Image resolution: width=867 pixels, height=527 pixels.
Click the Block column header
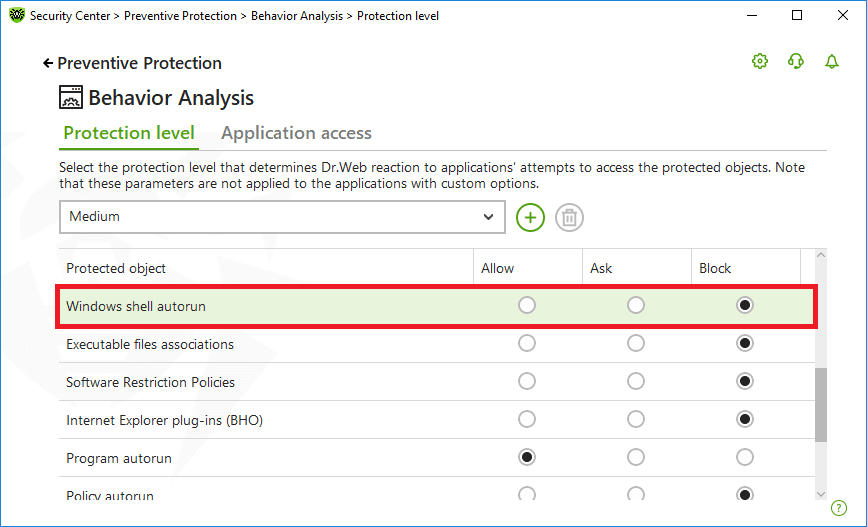coord(745,268)
